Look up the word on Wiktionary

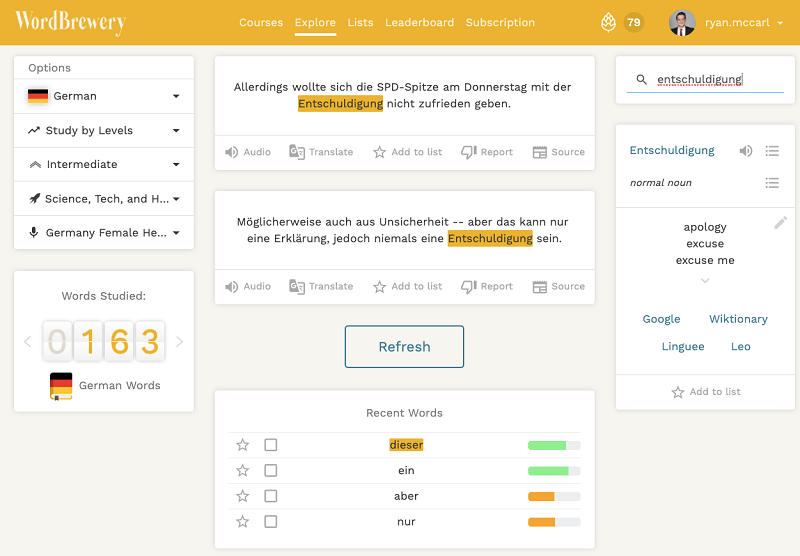738,319
